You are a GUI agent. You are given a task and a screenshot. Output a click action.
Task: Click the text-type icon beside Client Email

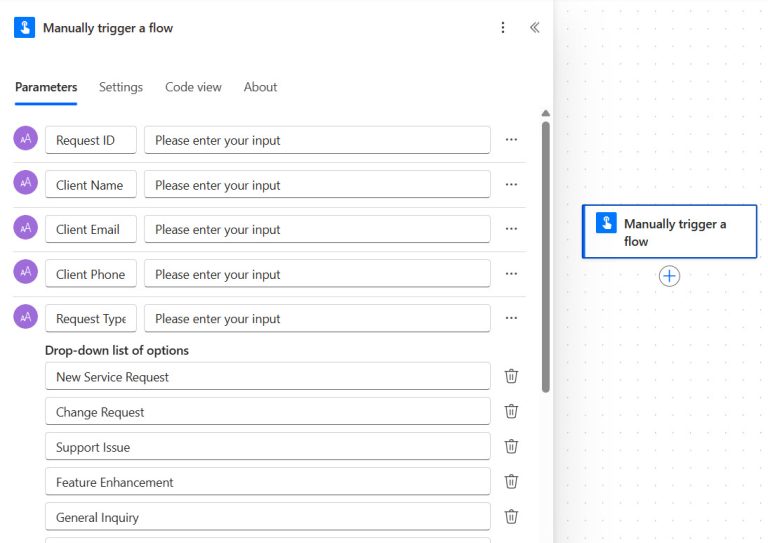[x=25, y=228]
